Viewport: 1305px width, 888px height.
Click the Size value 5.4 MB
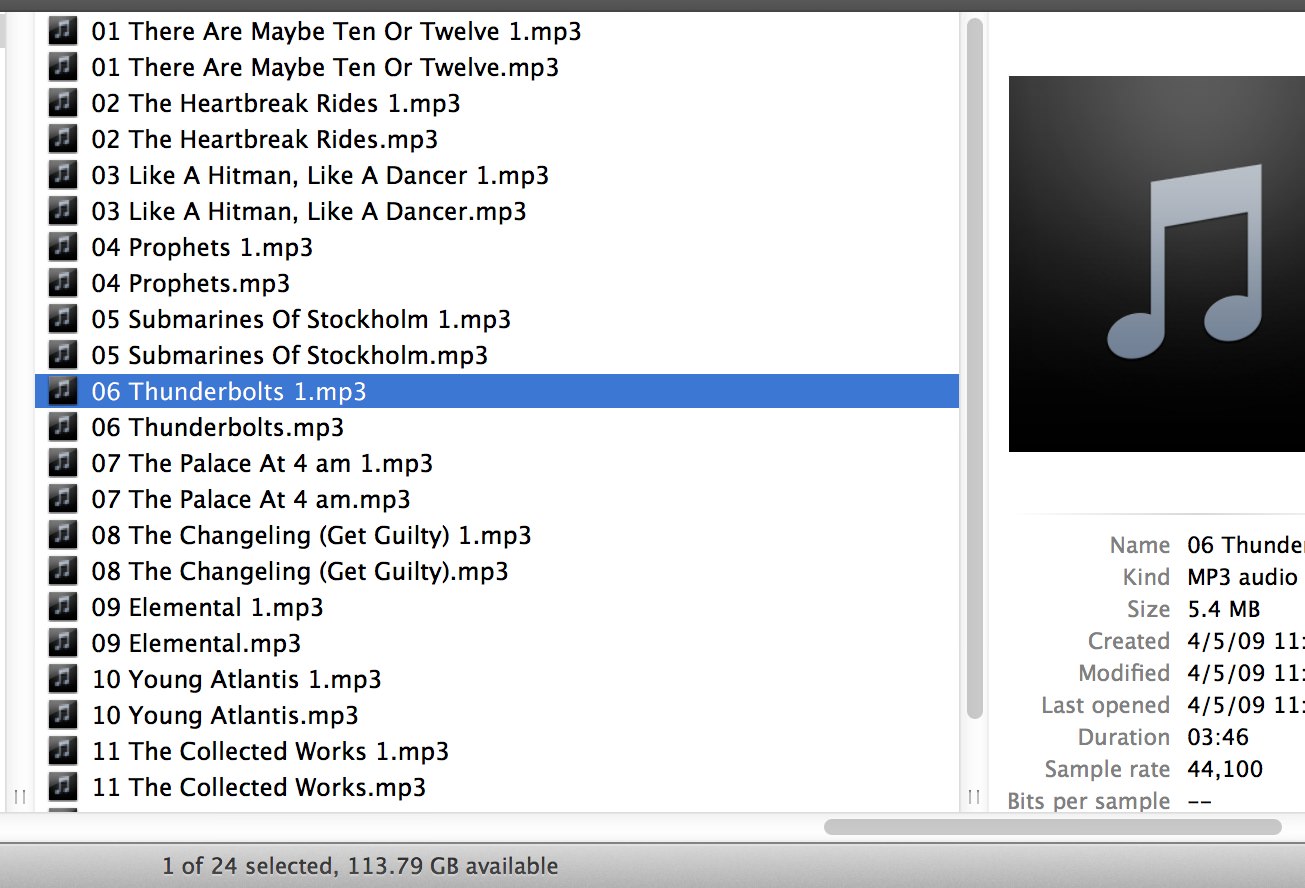[x=1224, y=610]
